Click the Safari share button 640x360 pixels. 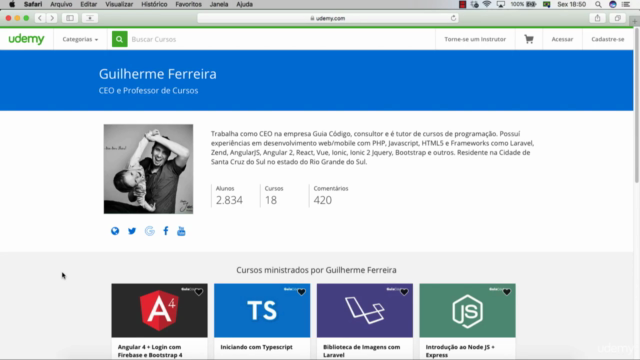pyautogui.click(x=598, y=18)
